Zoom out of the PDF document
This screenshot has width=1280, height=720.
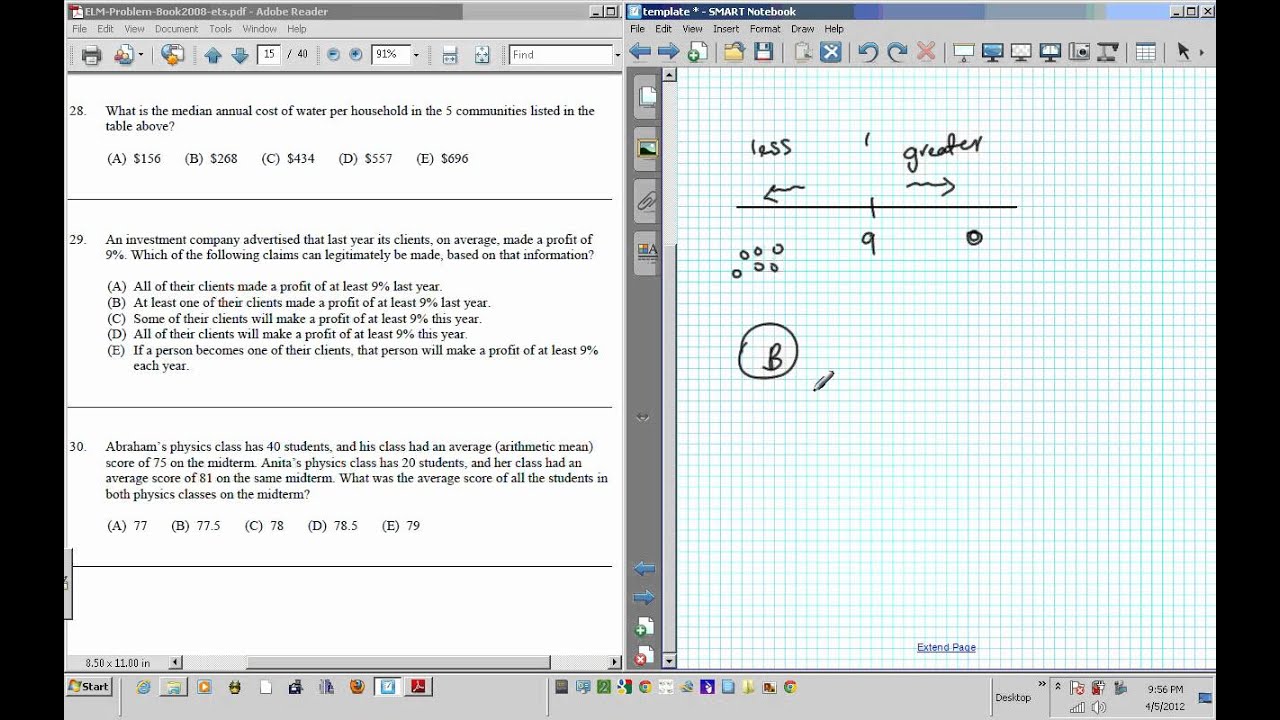click(333, 55)
